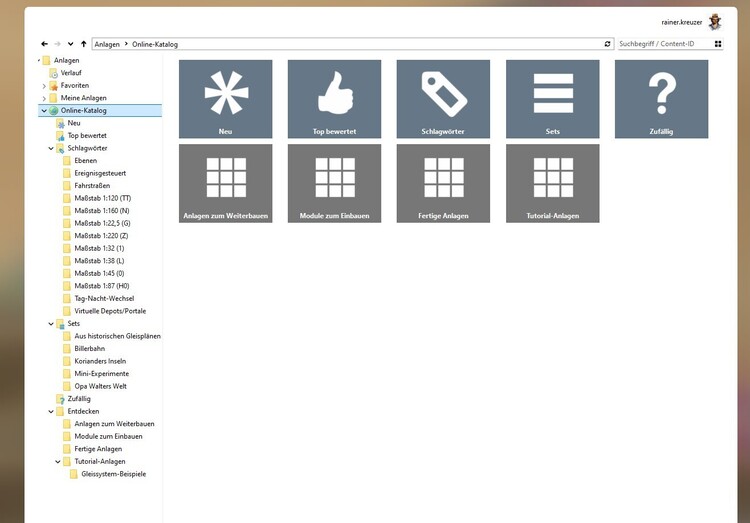The image size is (750, 523).
Task: Open breadcrumb arrow between Anlagen and Online-Katalog
Action: (x=126, y=44)
